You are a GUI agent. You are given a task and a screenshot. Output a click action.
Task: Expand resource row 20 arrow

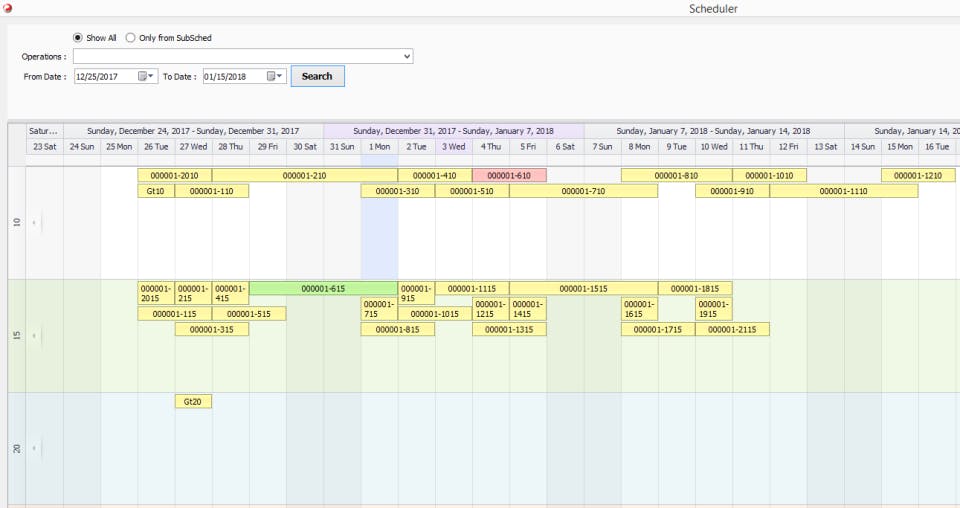click(x=34, y=448)
